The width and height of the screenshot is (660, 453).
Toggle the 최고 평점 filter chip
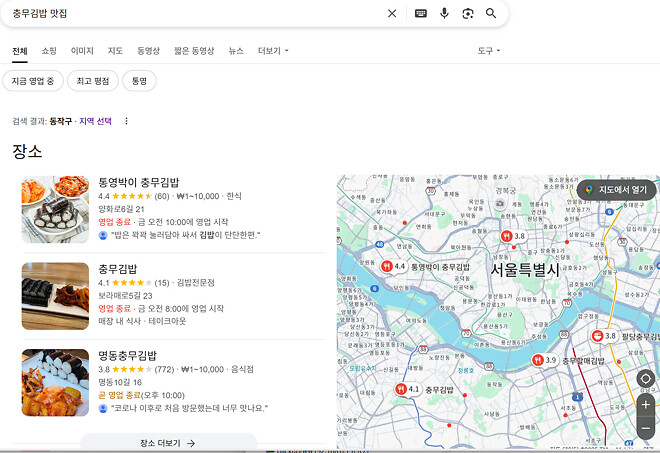pos(93,81)
